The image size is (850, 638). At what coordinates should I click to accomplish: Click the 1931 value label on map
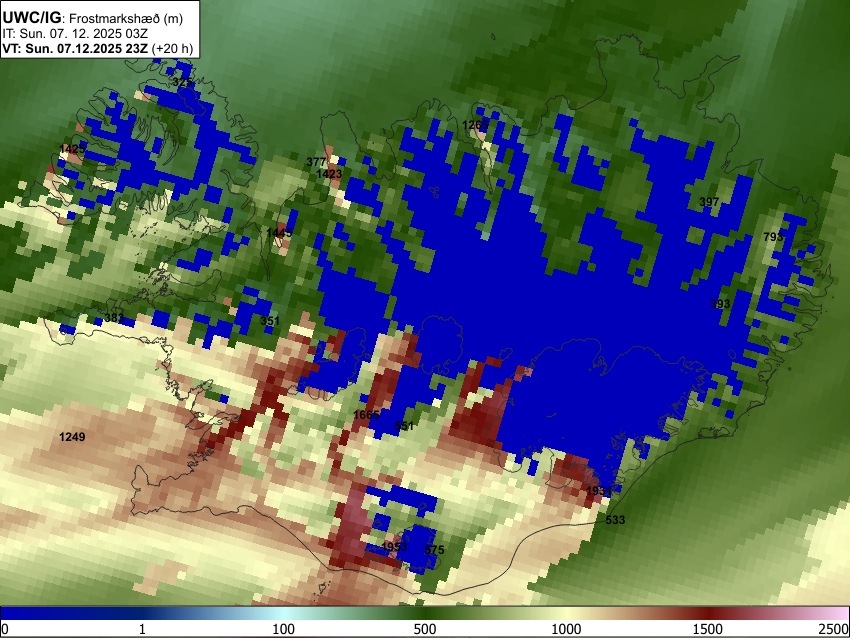pyautogui.click(x=599, y=491)
